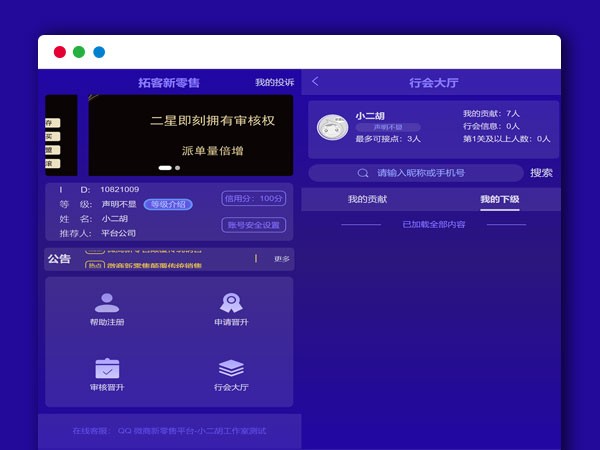600x450 pixels.
Task: Click the green window control dot
Action: point(79,52)
